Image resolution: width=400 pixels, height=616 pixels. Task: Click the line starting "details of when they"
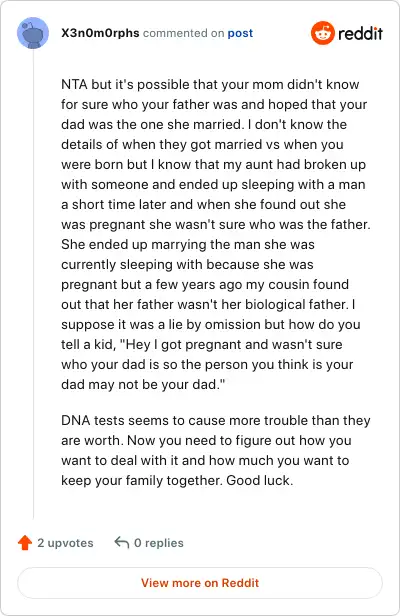click(202, 144)
